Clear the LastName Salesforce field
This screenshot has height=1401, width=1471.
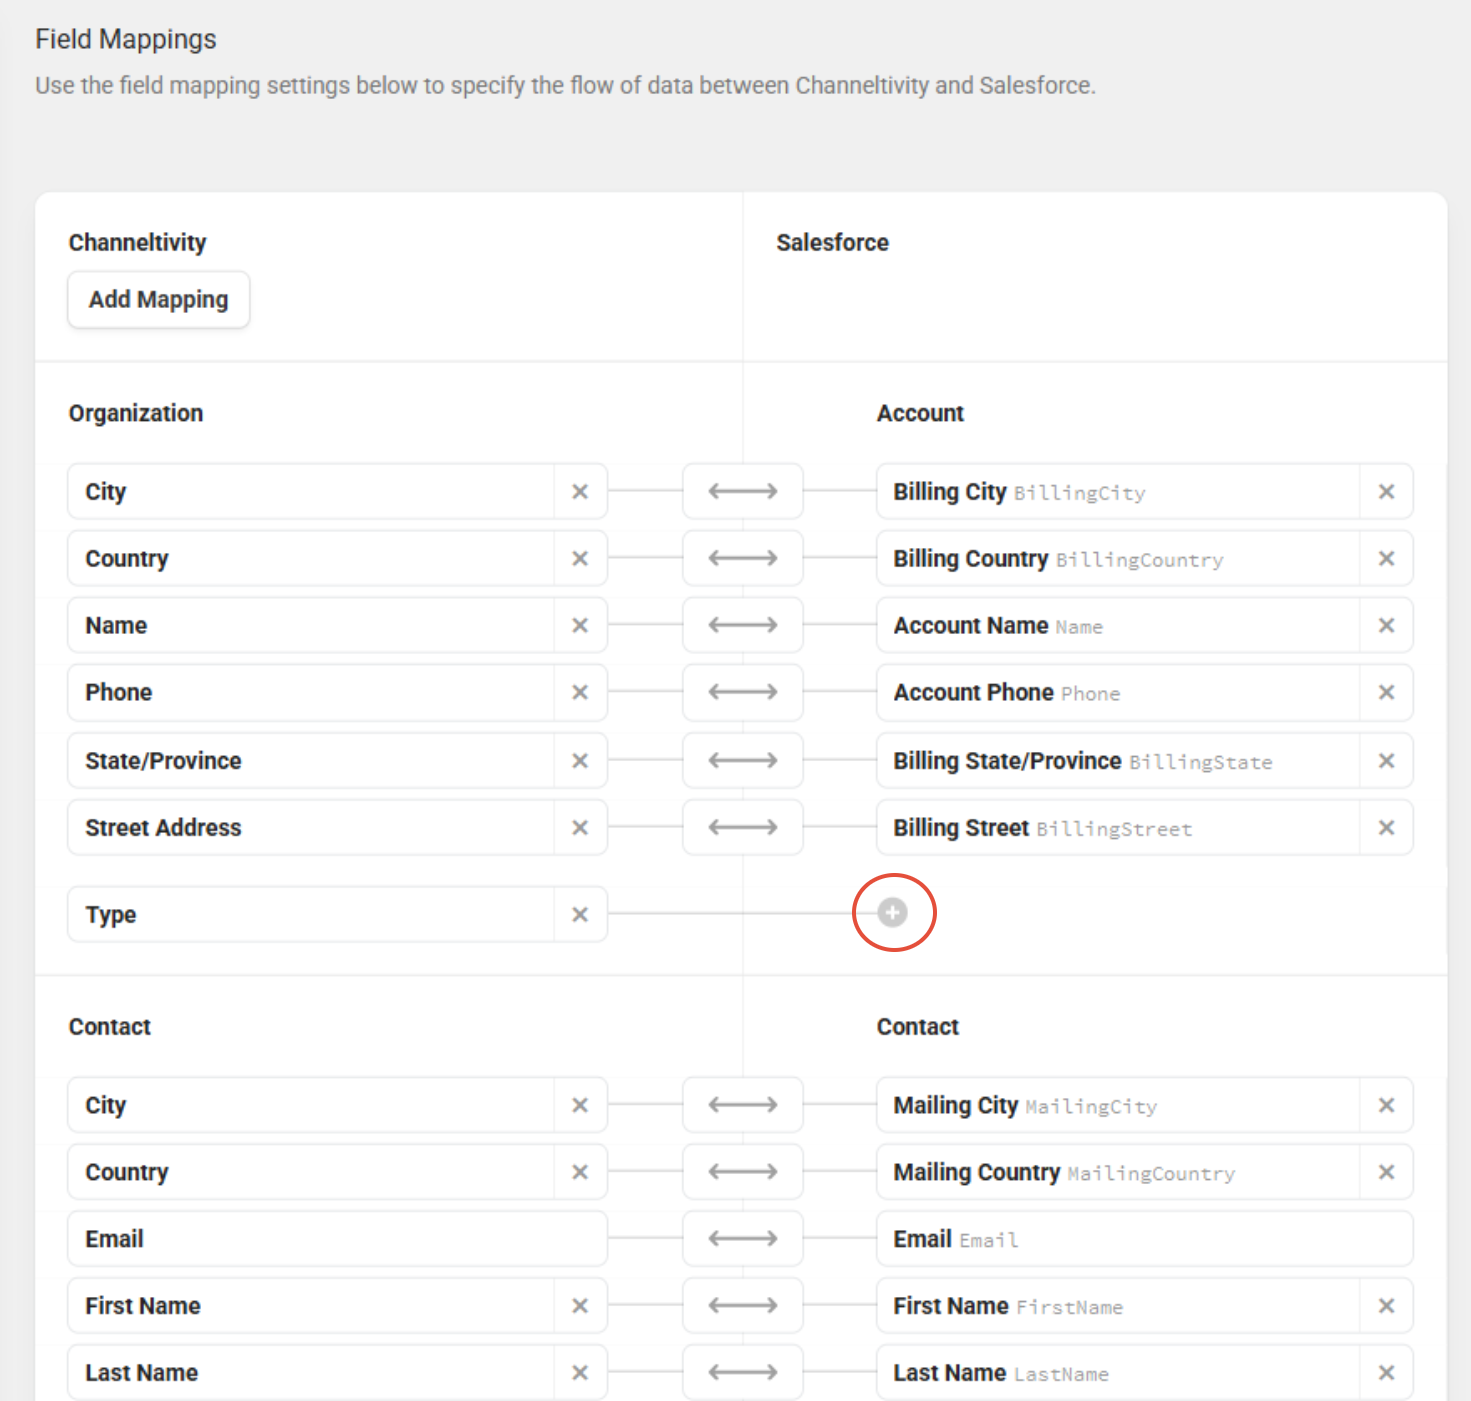pos(1386,1372)
